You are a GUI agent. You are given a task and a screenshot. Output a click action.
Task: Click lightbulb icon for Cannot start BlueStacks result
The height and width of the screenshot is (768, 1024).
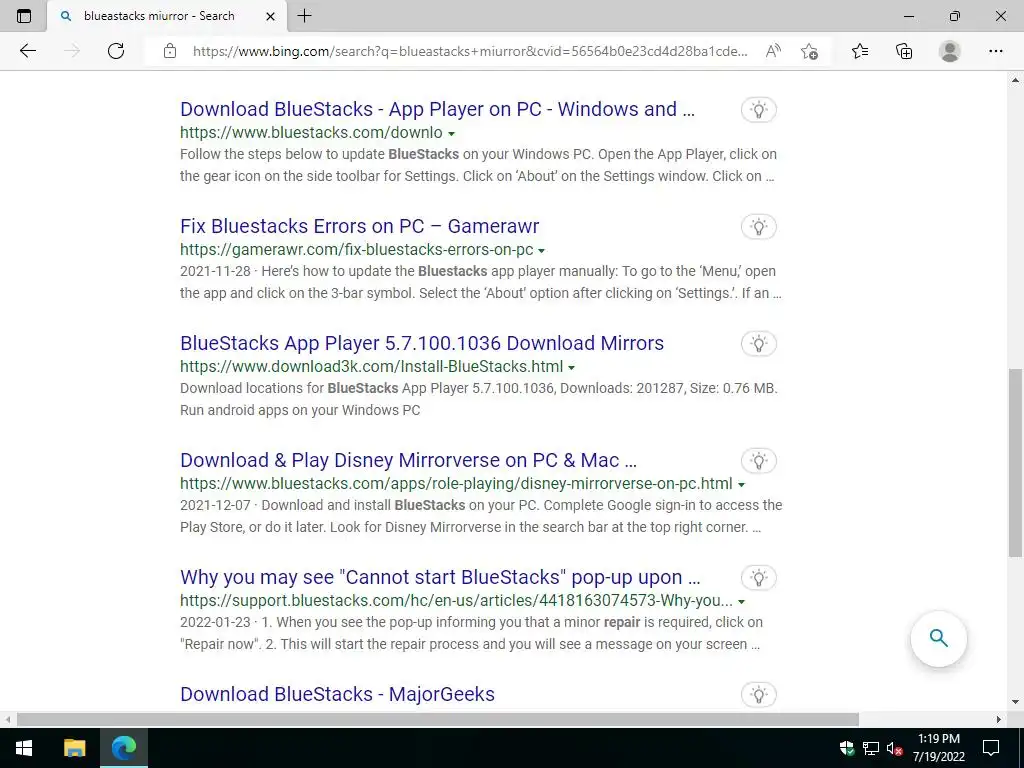[x=758, y=577]
